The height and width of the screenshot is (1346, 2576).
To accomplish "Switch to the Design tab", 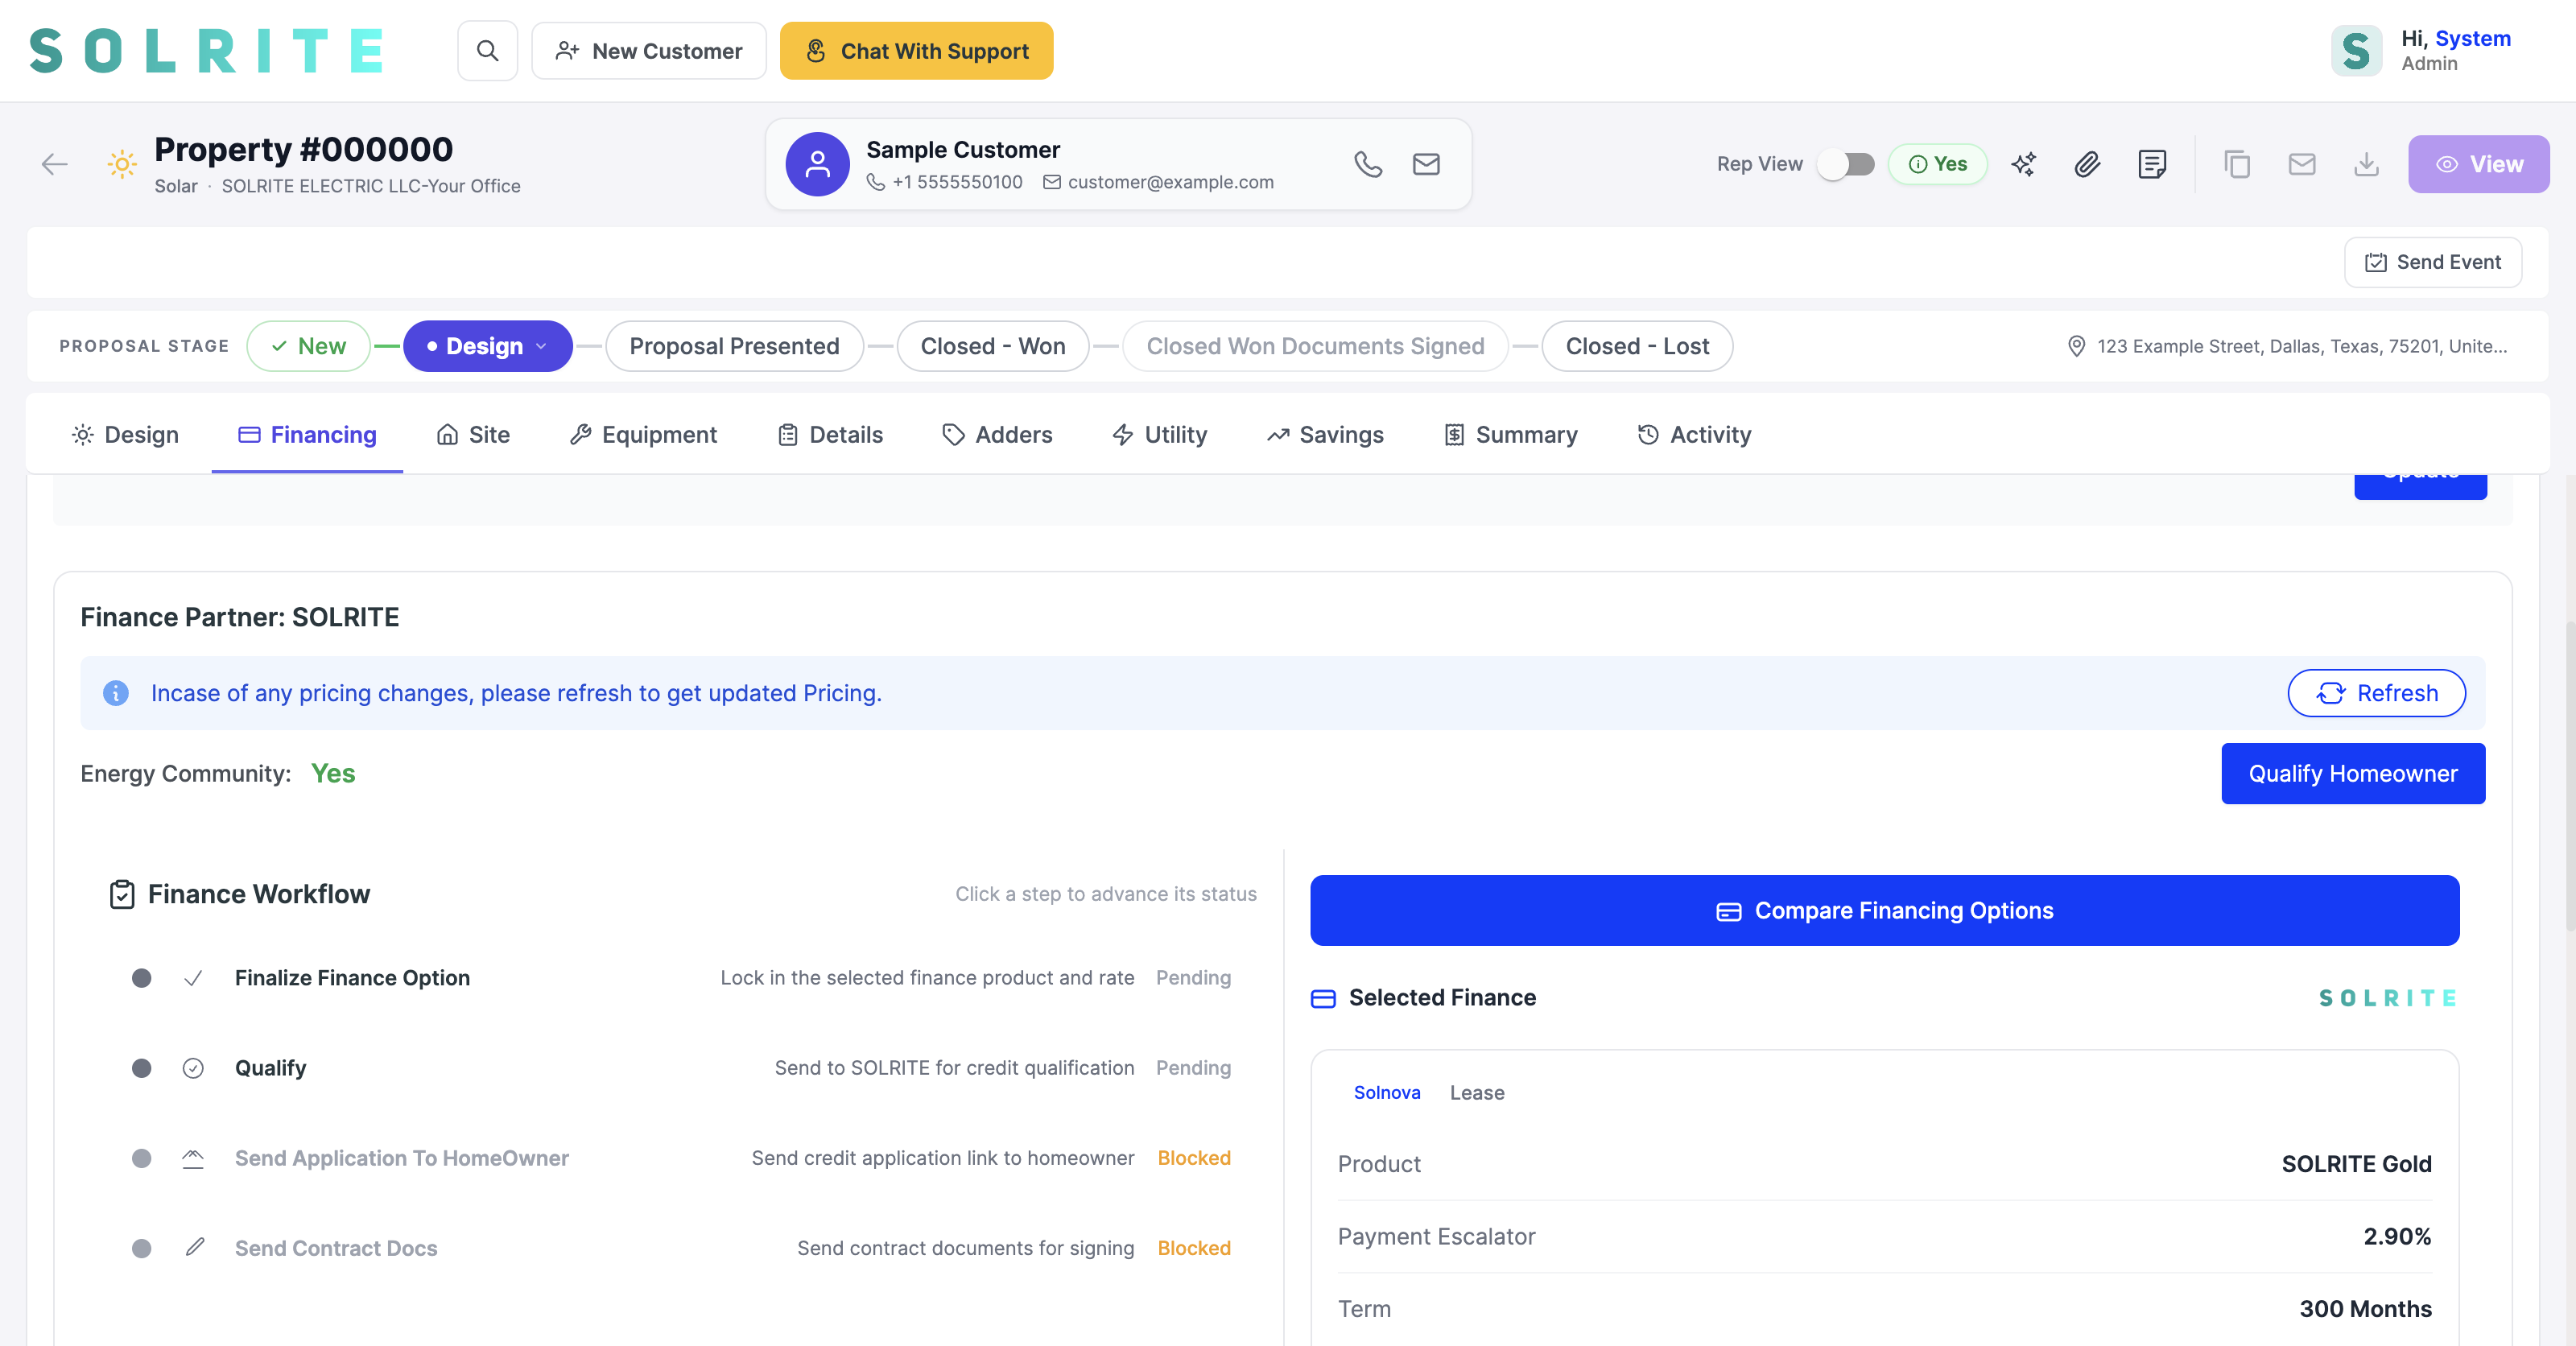I will (125, 435).
